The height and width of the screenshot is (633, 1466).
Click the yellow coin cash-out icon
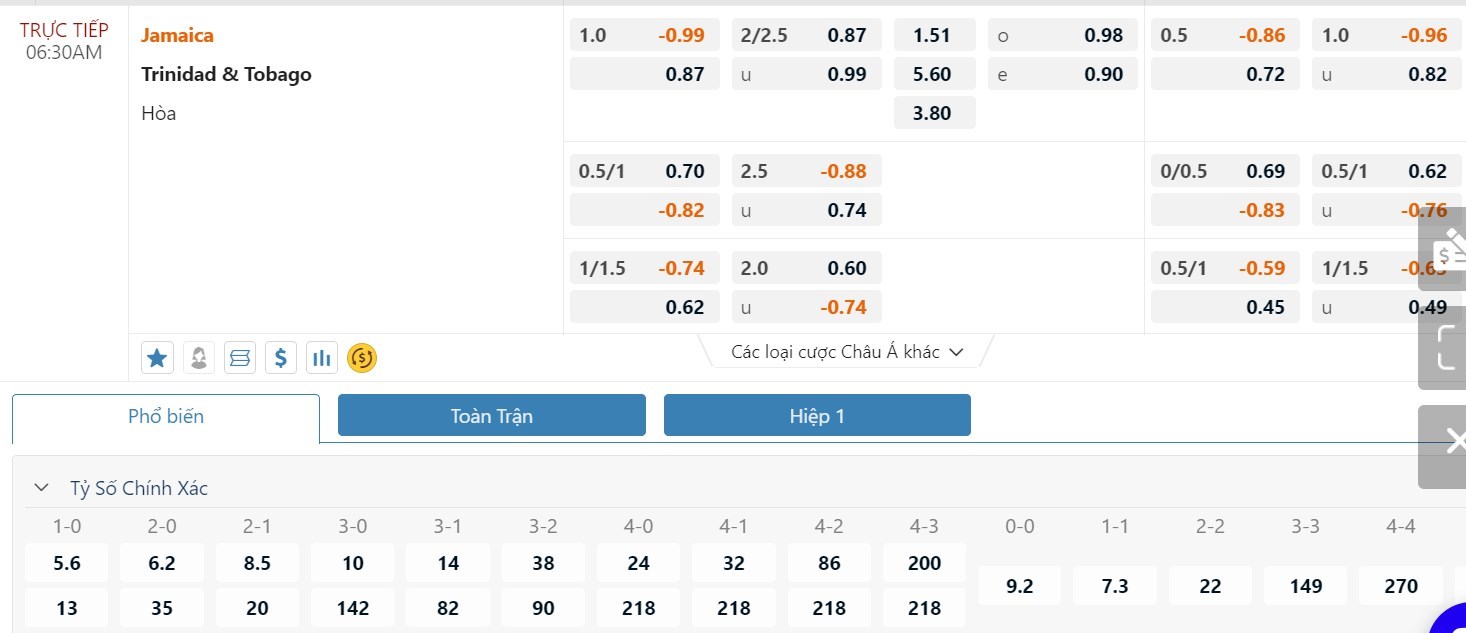(x=362, y=357)
